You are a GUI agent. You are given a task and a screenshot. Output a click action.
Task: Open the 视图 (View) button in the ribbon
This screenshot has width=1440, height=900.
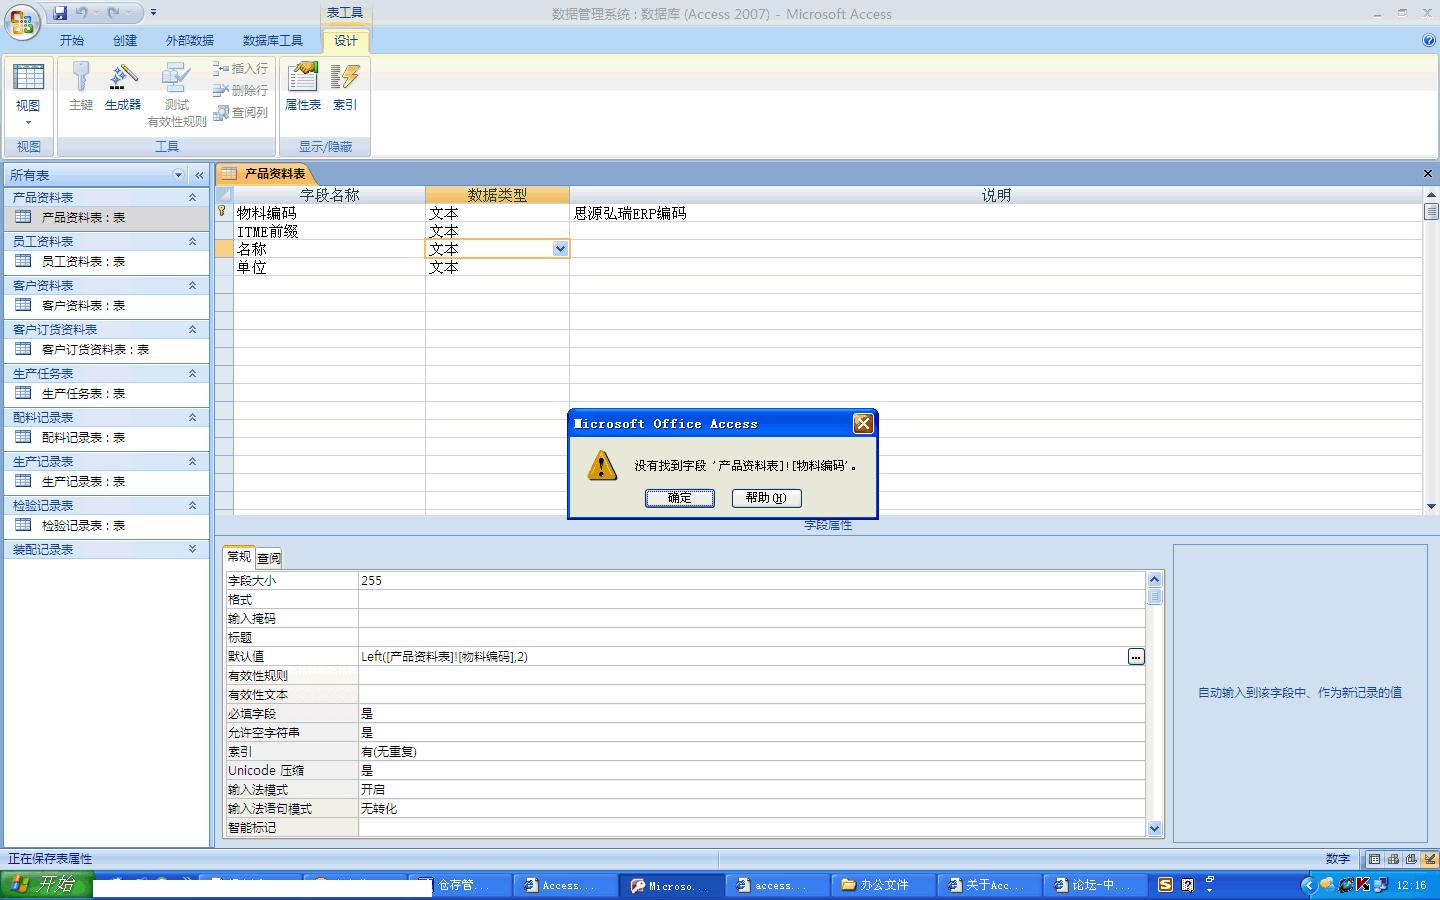click(x=28, y=94)
